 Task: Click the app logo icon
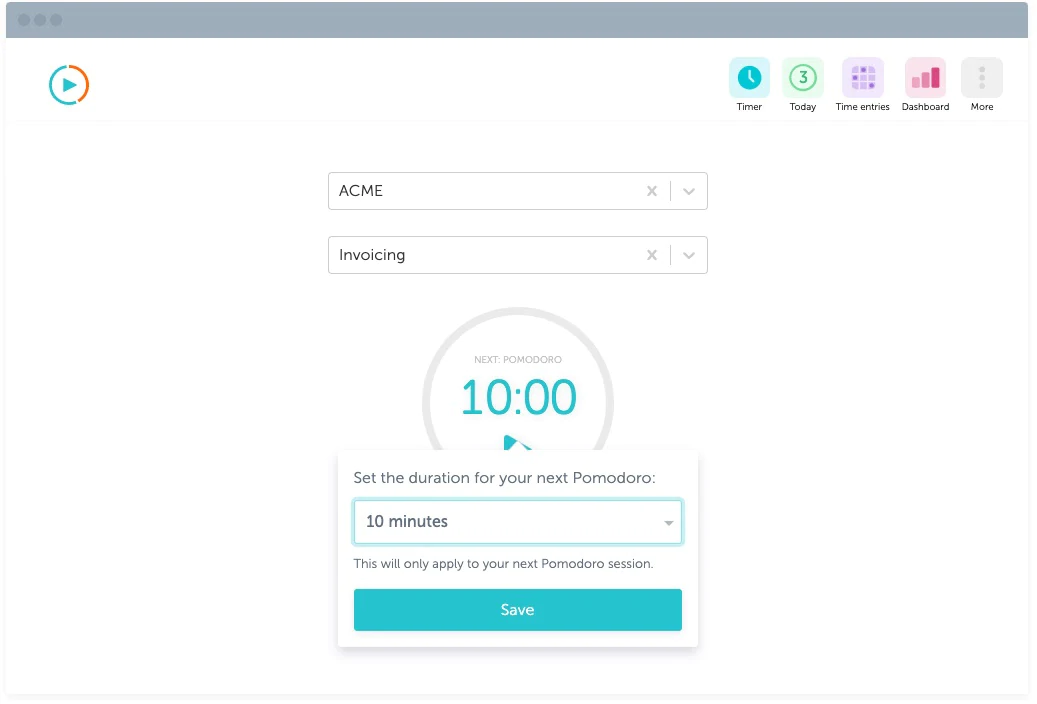pos(69,85)
